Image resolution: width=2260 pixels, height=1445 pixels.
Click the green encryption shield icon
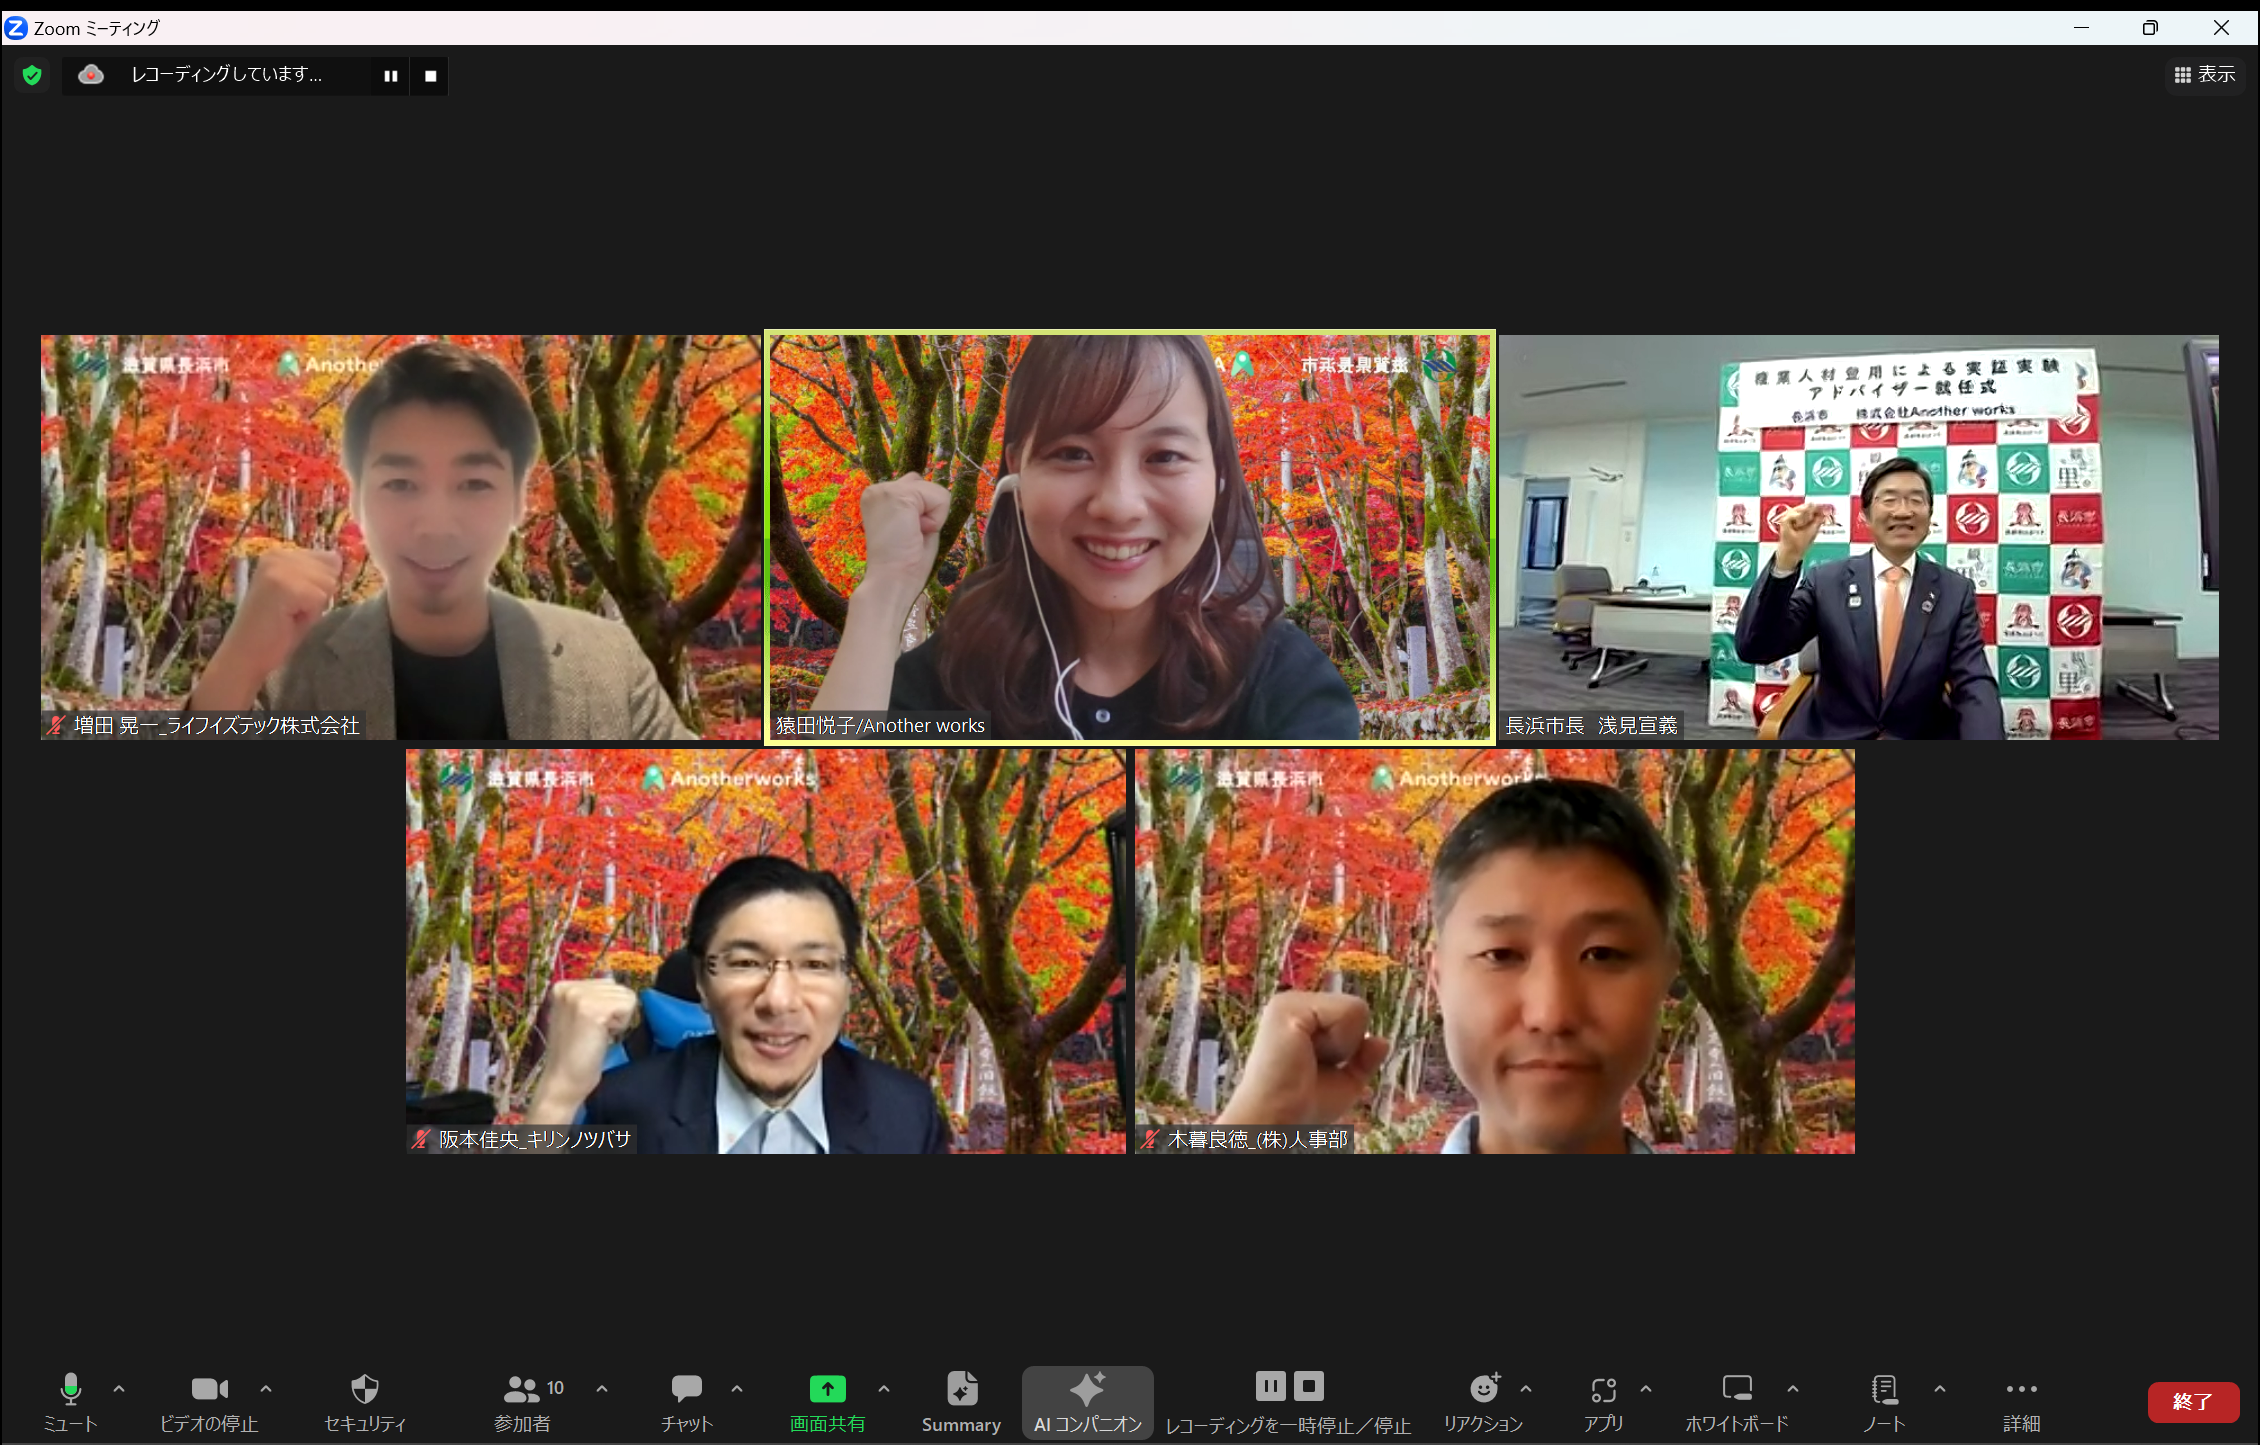point(32,75)
